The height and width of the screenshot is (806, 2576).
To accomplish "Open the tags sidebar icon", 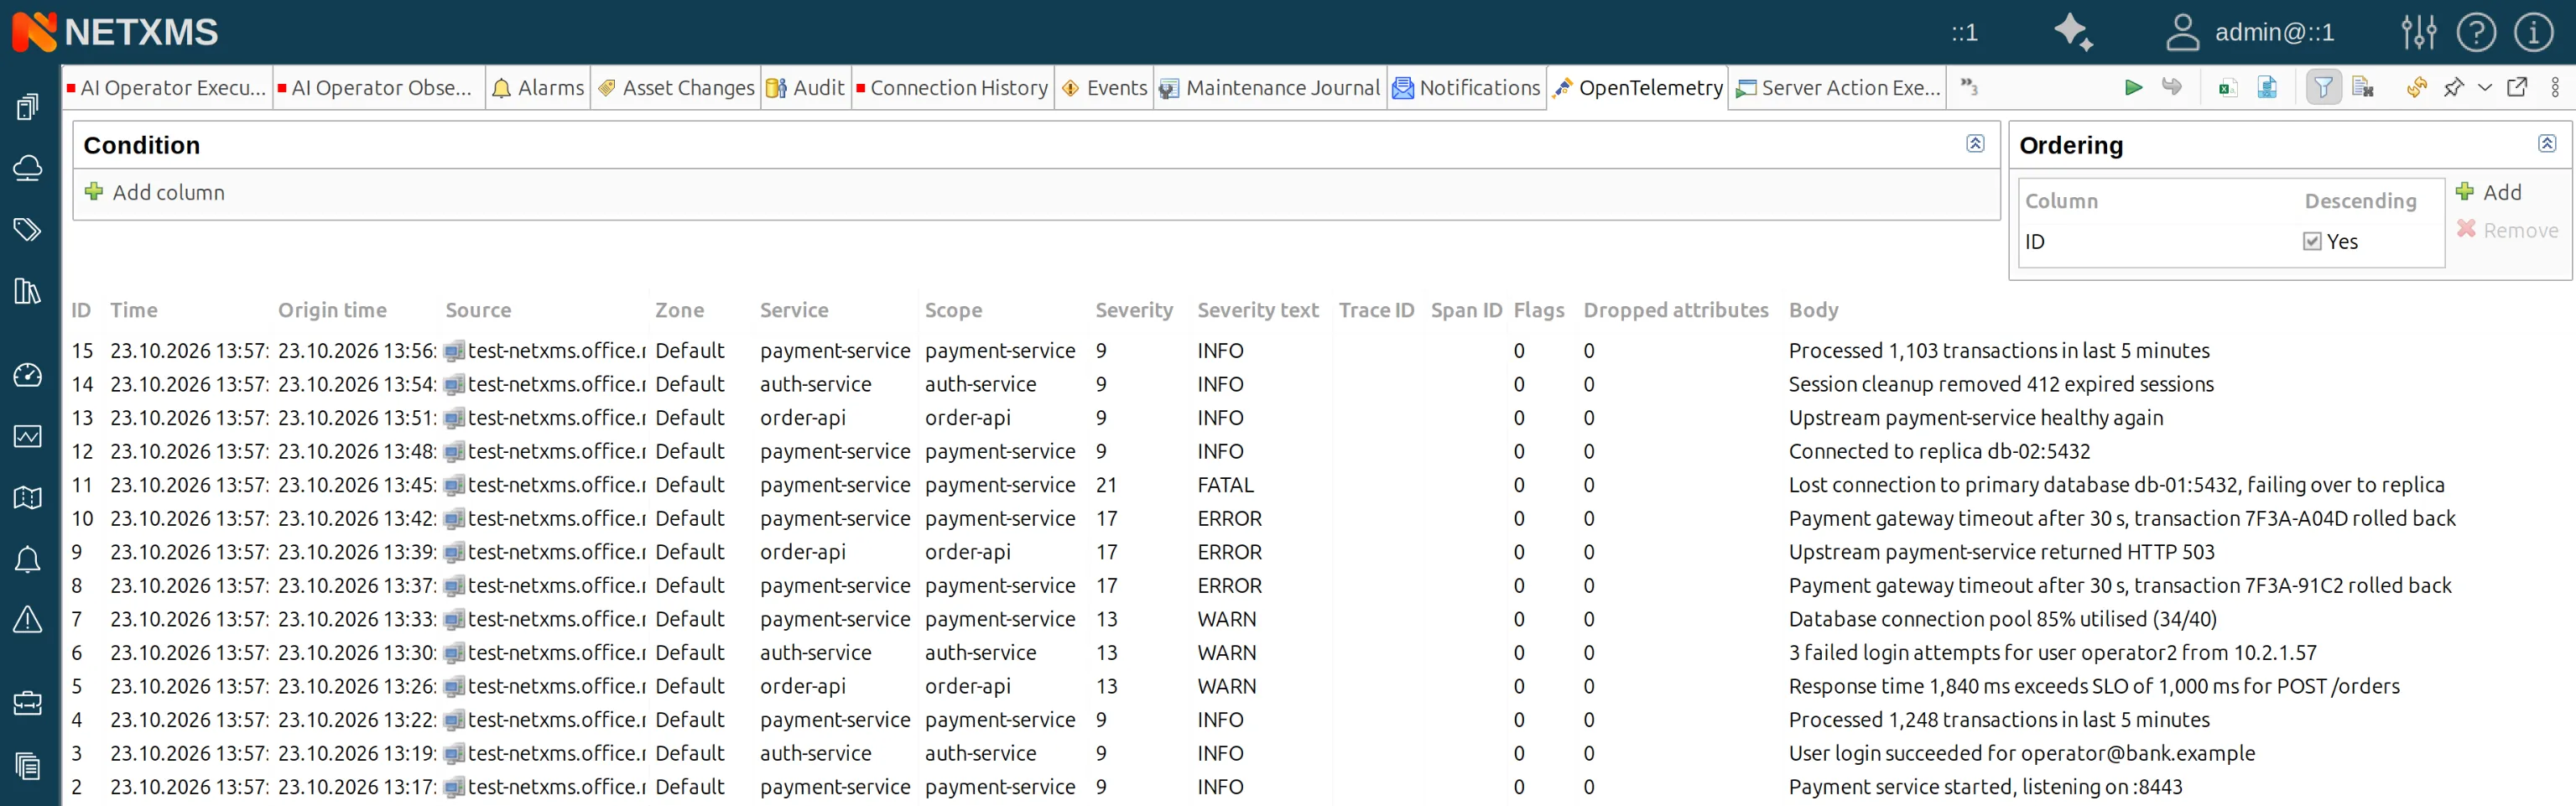I will [28, 229].
